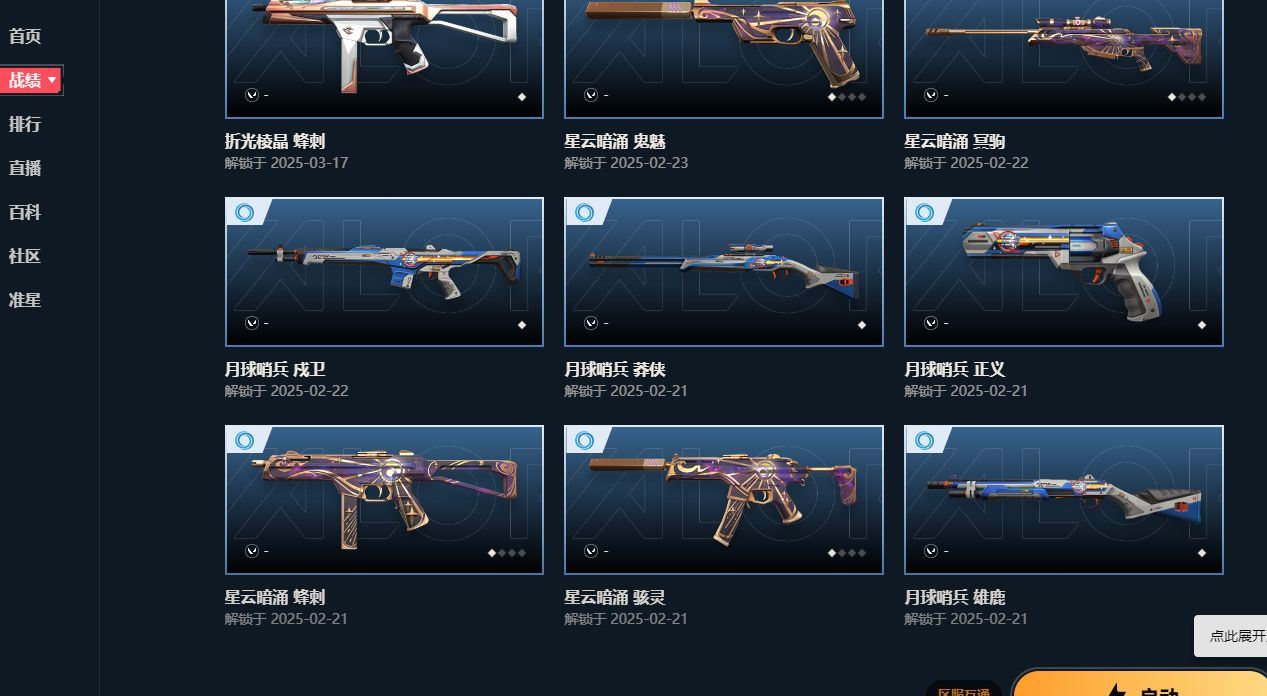Click the blue ring badge on 月球哨兵 正义
The height and width of the screenshot is (696, 1267).
tap(925, 212)
